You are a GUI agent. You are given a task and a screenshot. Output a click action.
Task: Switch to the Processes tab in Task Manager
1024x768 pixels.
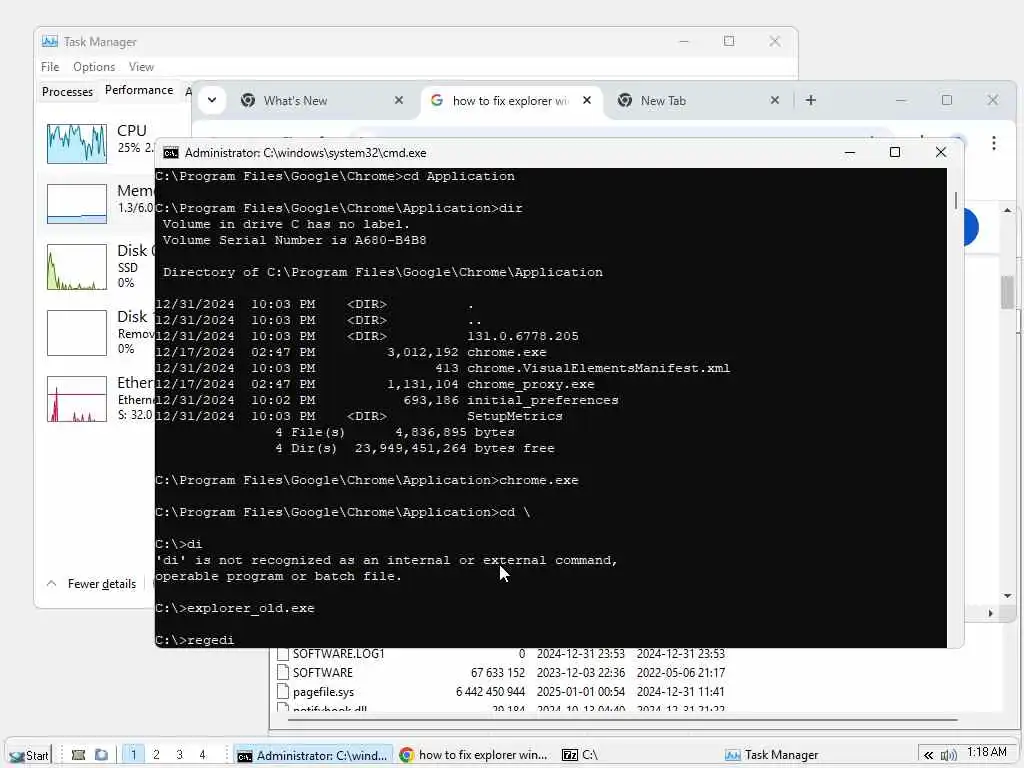[67, 91]
